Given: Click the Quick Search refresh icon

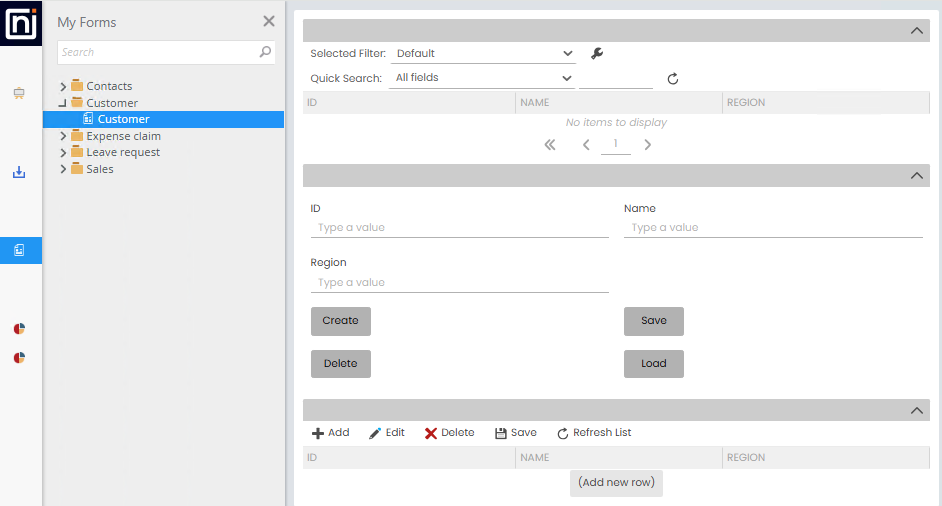Looking at the screenshot, I should point(673,79).
